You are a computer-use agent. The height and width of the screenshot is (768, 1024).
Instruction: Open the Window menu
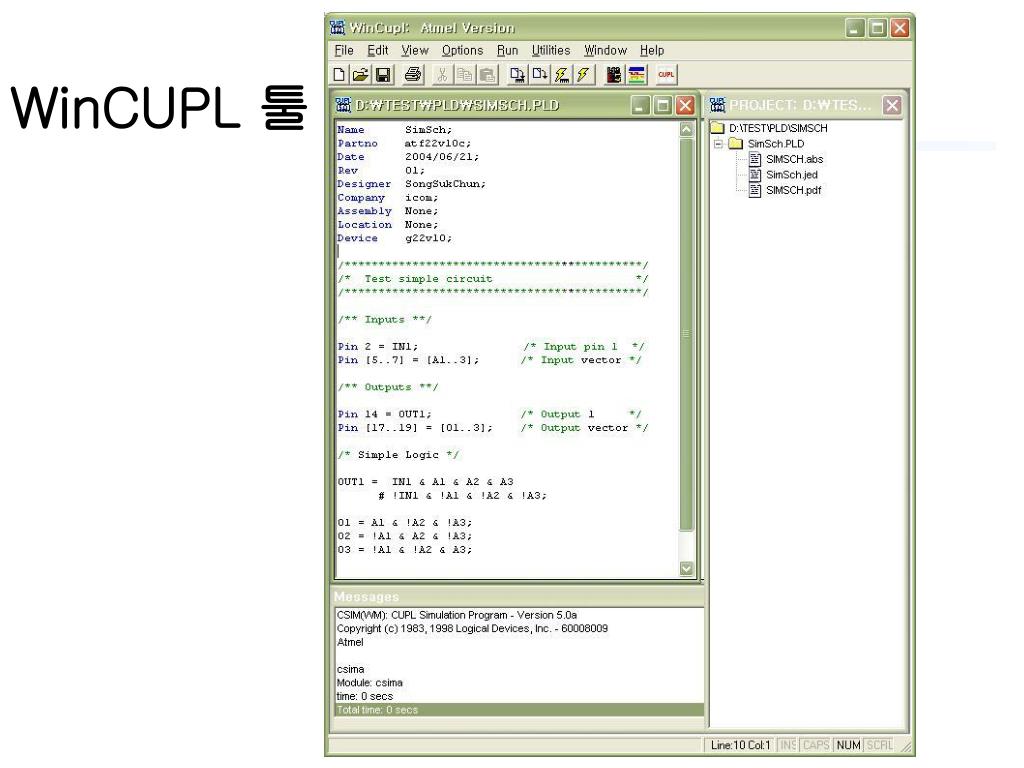point(605,50)
